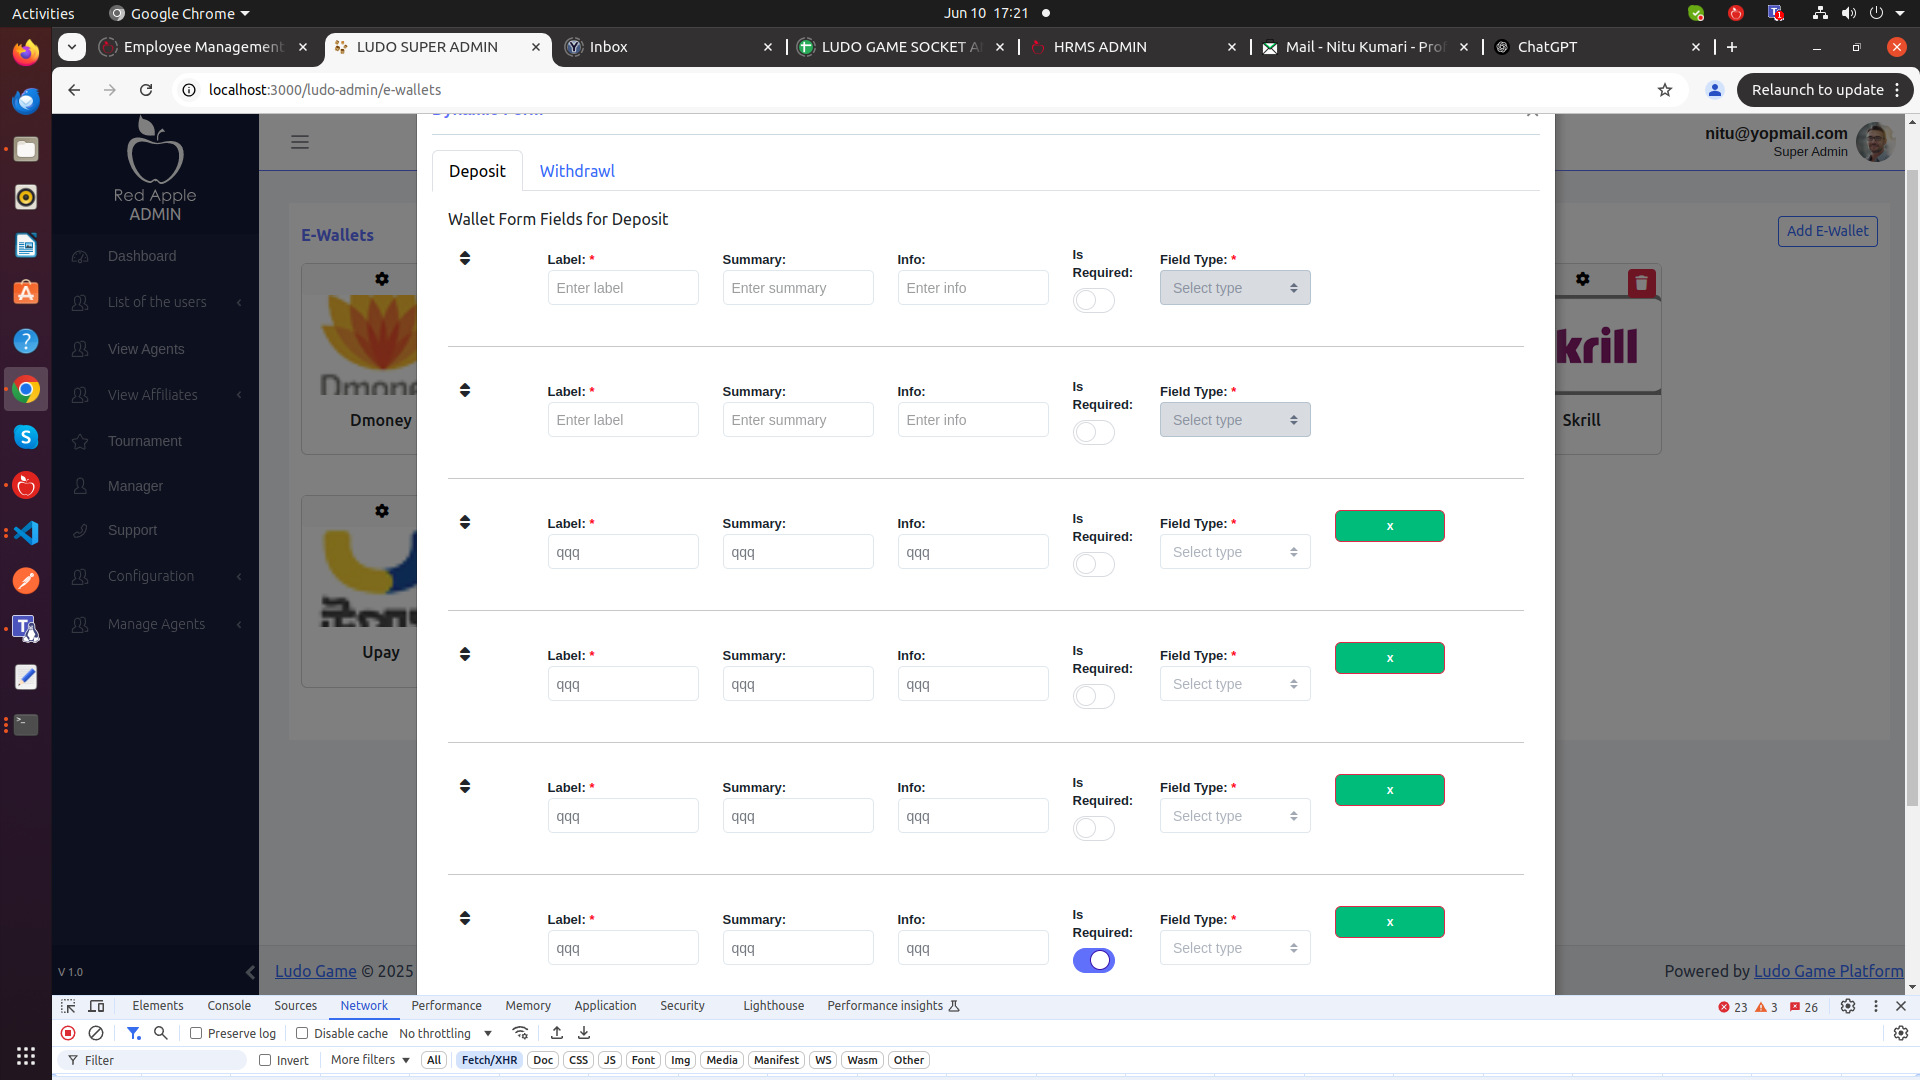
Task: Open Firefox from the Ubuntu dock
Action: coord(26,52)
